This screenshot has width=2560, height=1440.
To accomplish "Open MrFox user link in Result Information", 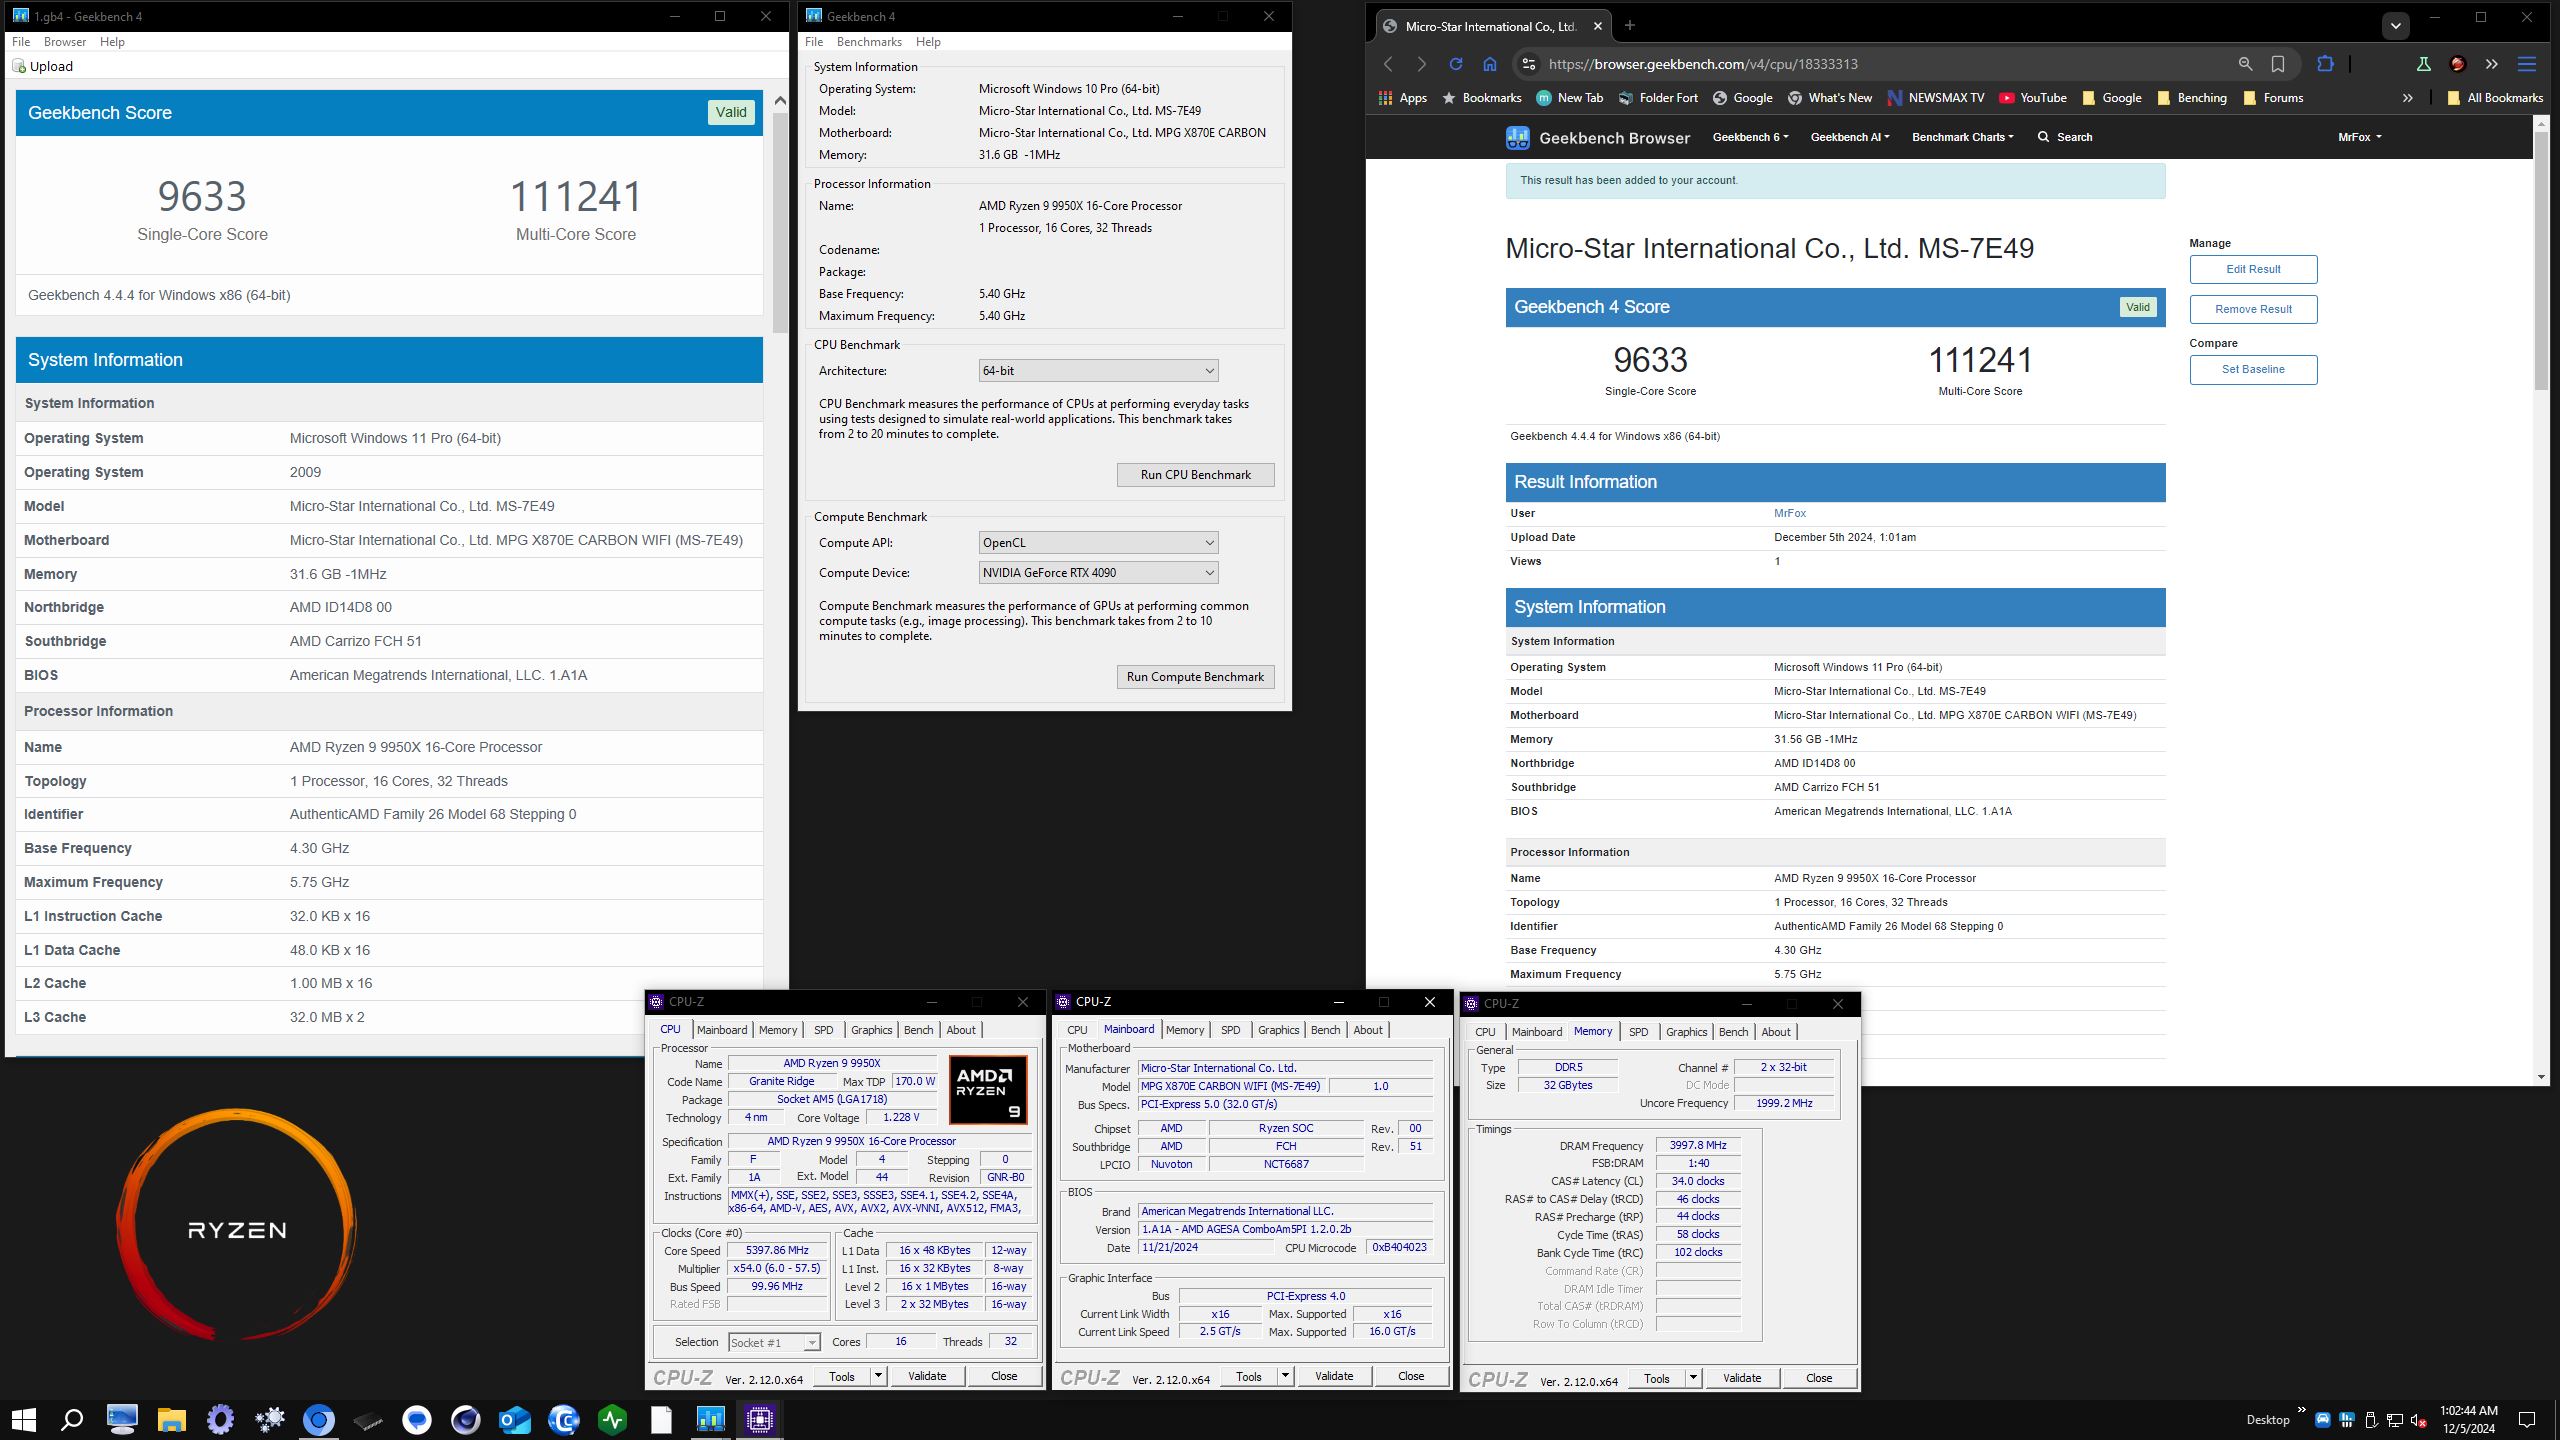I will tap(1790, 513).
